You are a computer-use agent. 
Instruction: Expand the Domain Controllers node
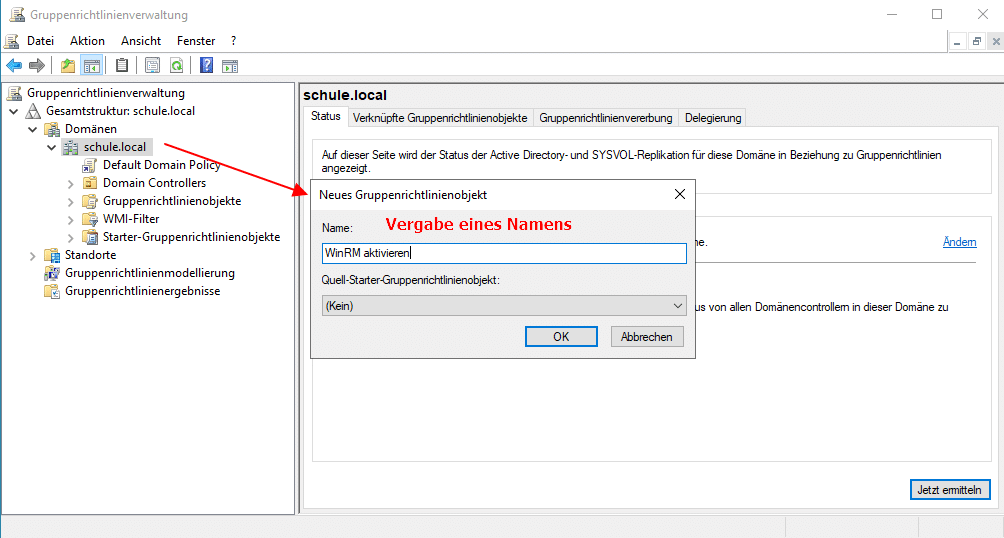[x=70, y=184]
